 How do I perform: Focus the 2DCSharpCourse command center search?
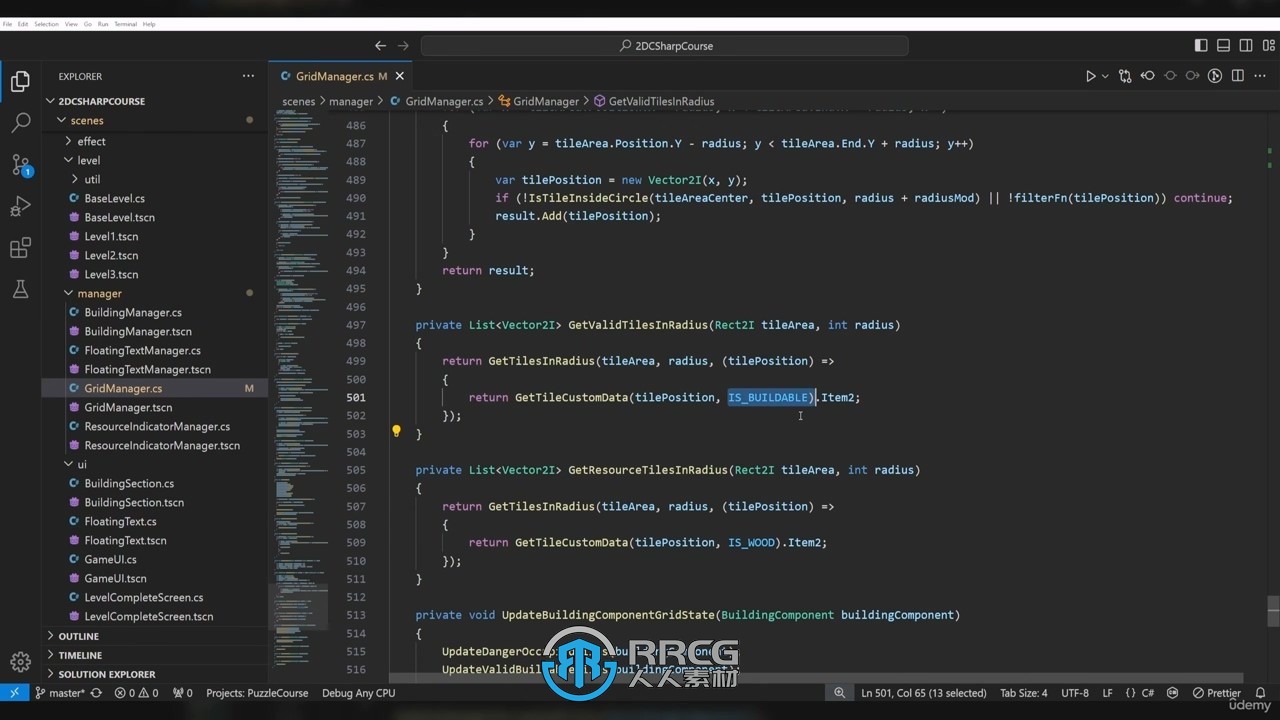point(665,46)
